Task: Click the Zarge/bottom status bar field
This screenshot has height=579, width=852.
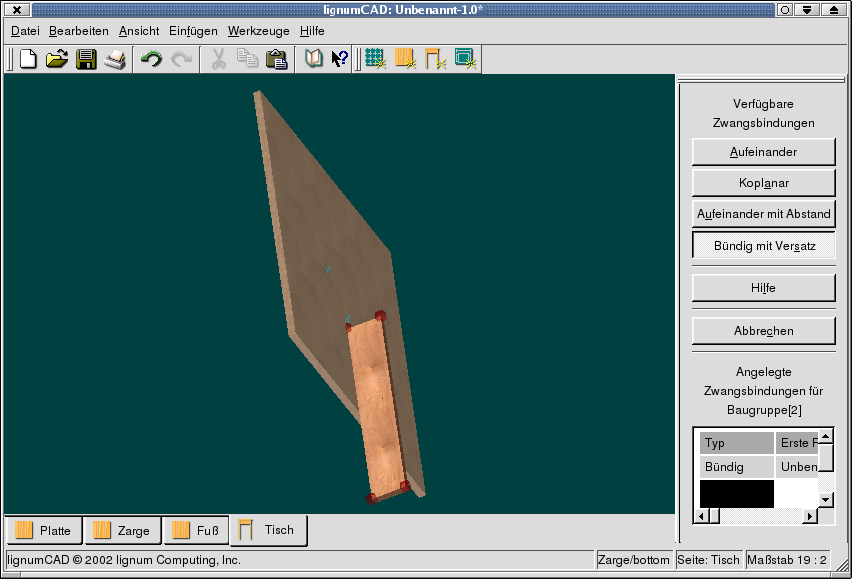Action: (x=633, y=560)
